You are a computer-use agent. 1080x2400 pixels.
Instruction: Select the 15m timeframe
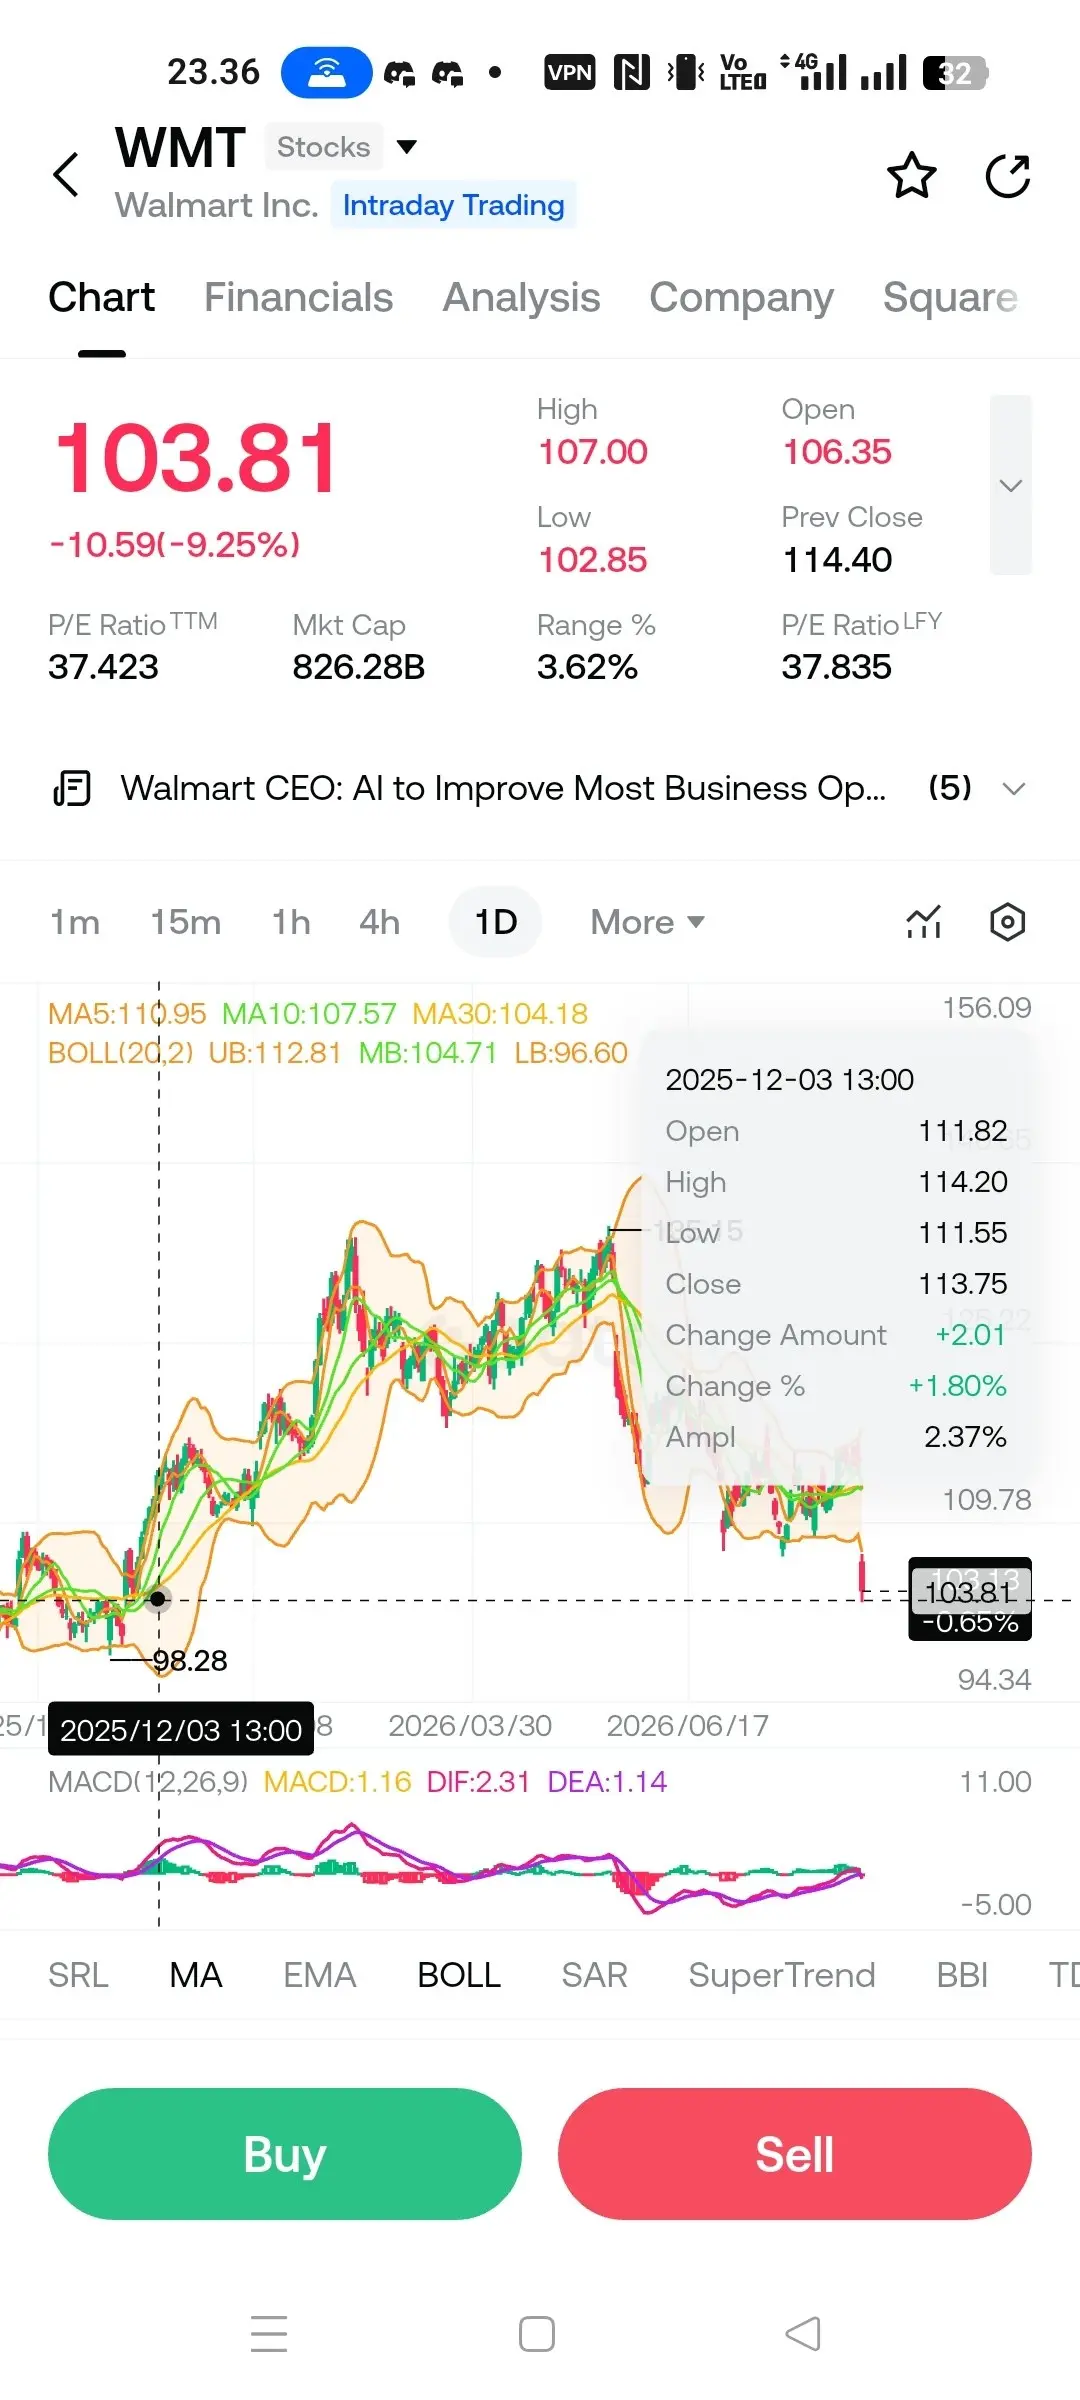(x=186, y=921)
